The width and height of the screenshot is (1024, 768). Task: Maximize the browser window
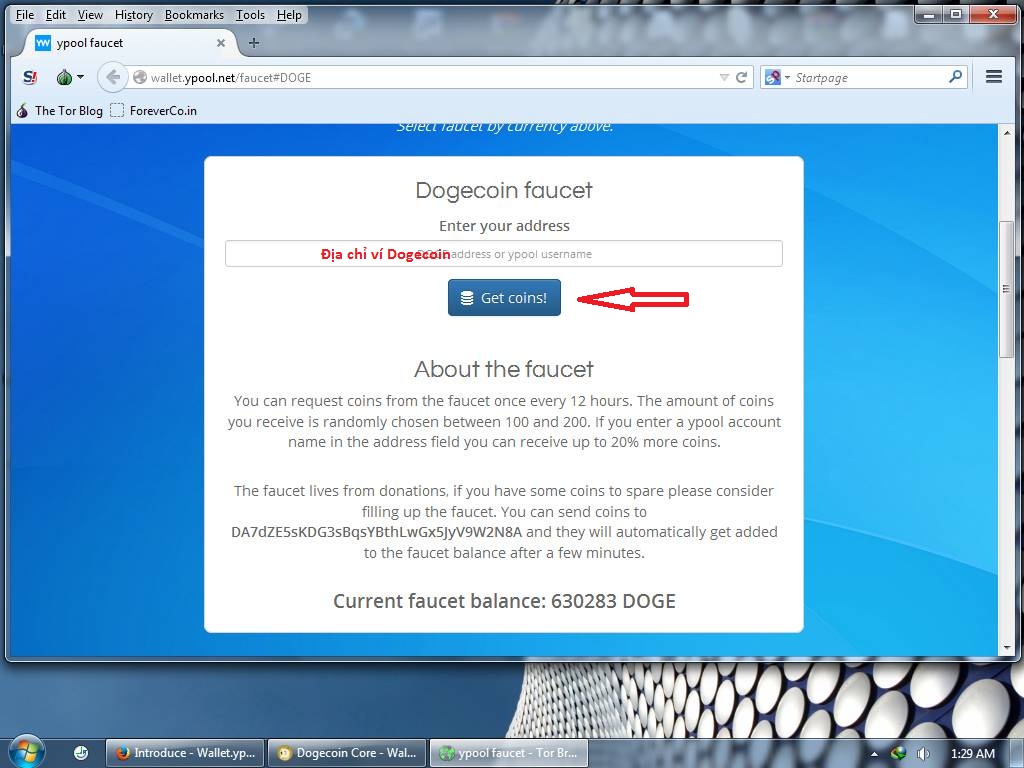pyautogui.click(x=955, y=14)
